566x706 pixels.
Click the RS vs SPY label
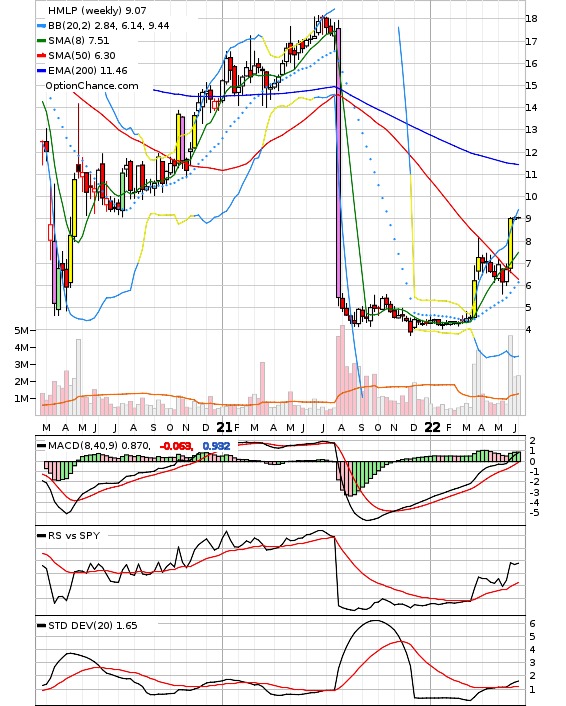coord(74,536)
